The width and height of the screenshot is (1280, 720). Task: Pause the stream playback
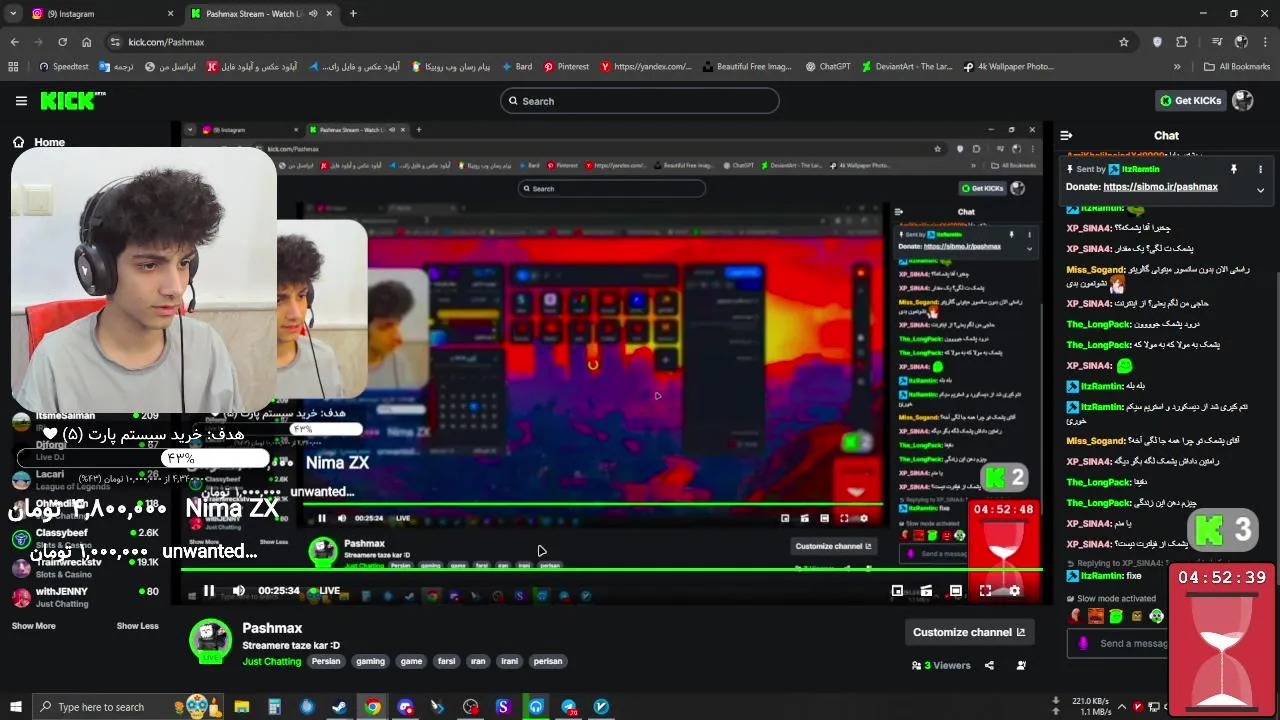click(209, 591)
